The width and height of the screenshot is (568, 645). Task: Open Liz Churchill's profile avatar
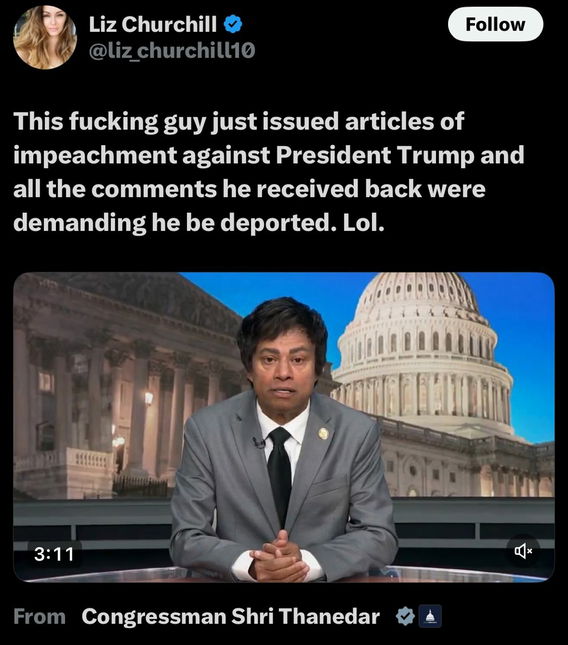44,37
